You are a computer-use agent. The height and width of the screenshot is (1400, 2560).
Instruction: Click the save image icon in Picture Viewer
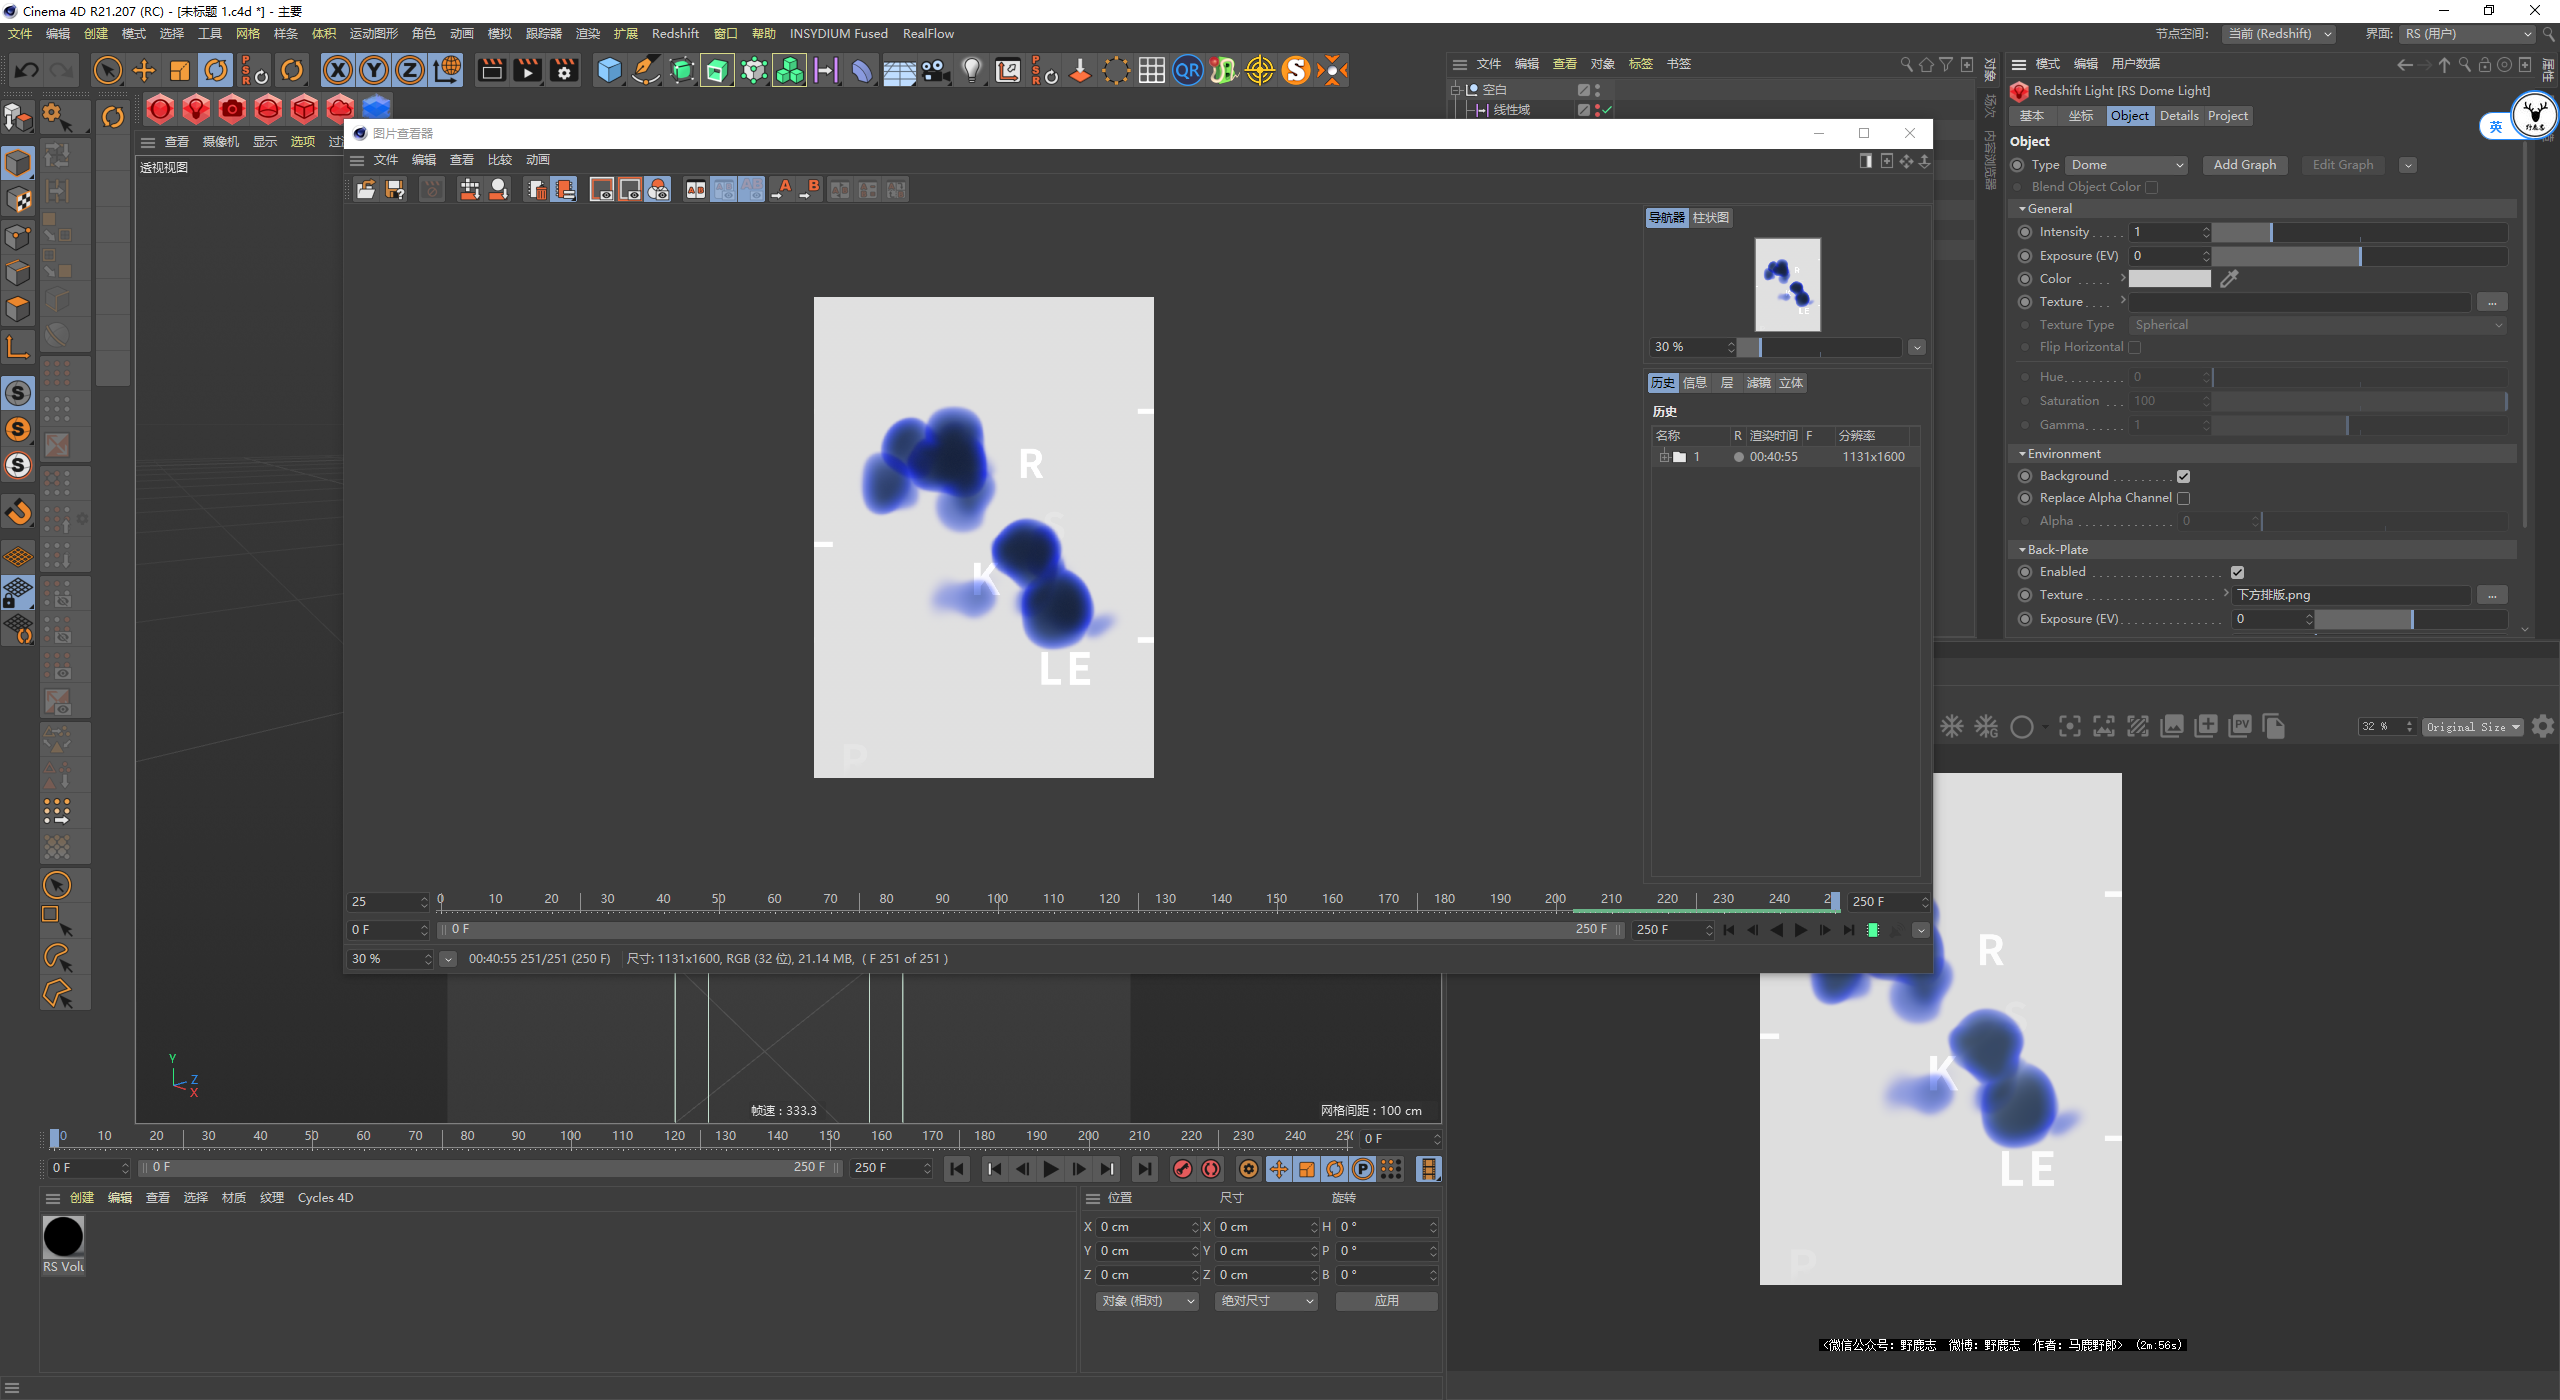tap(395, 190)
